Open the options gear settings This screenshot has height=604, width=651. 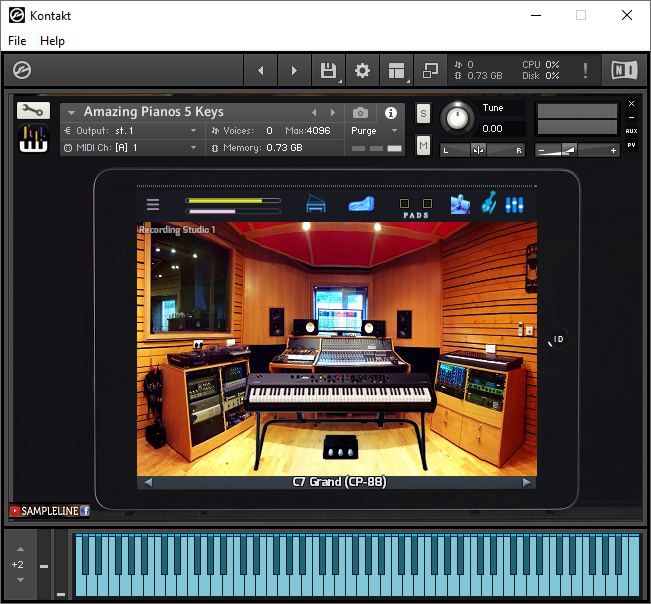click(x=362, y=71)
